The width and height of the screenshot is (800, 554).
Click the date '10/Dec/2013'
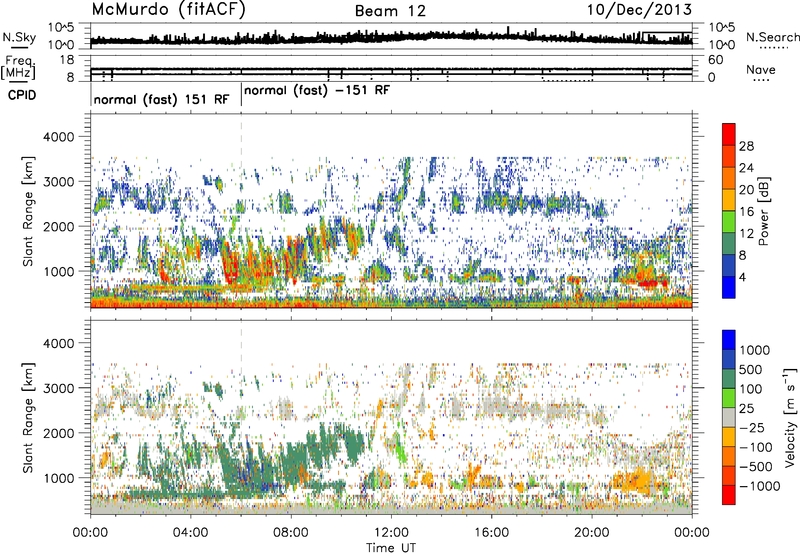(x=640, y=10)
